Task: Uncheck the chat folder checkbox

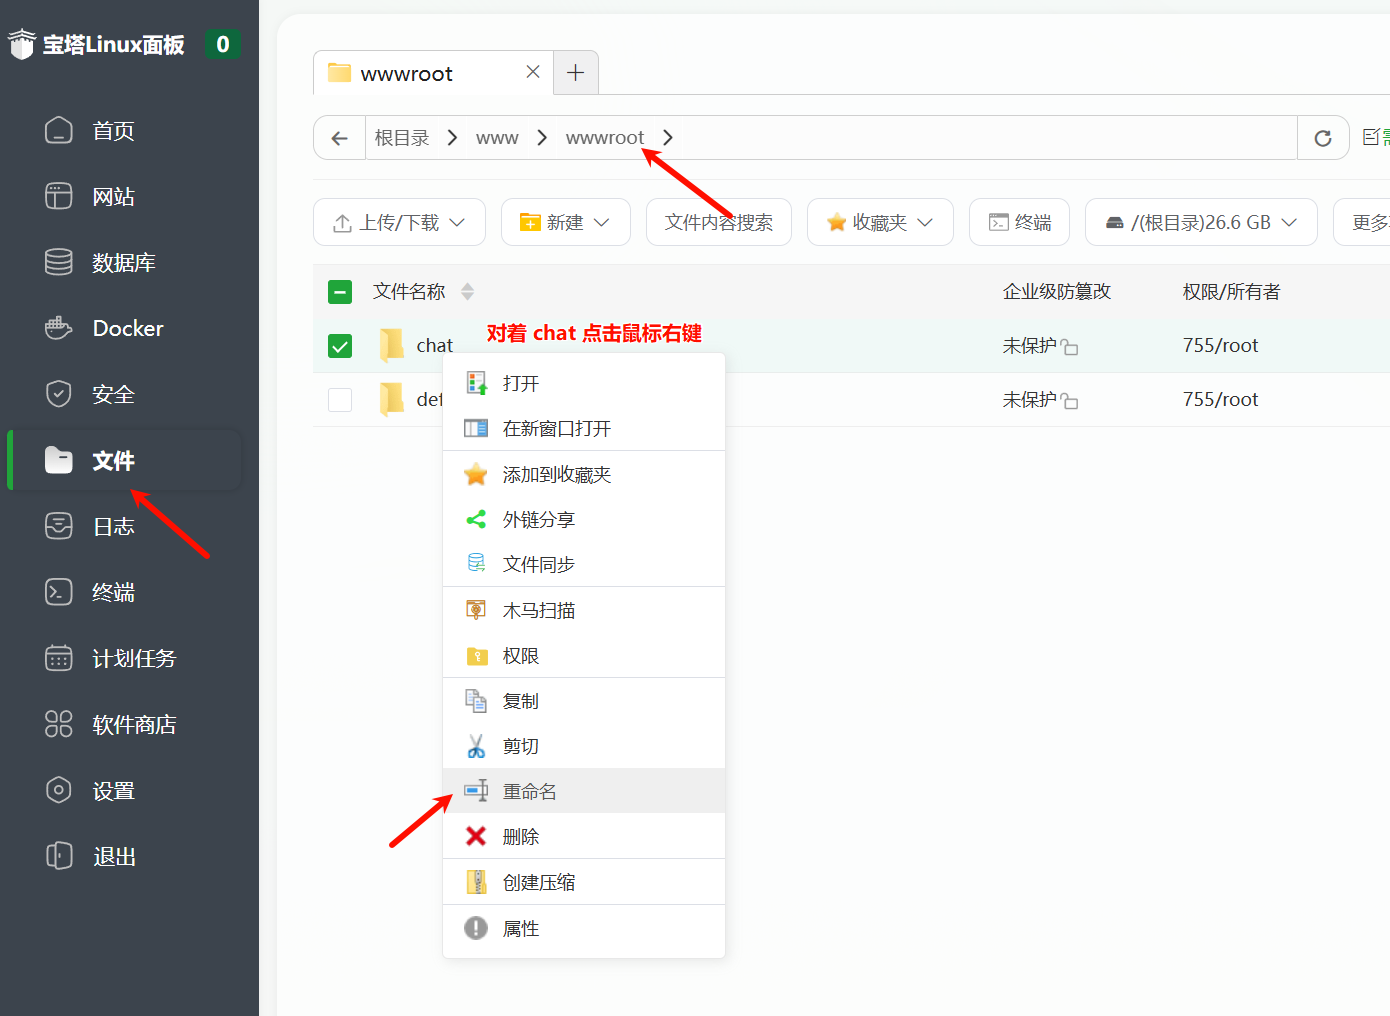Action: pyautogui.click(x=340, y=346)
